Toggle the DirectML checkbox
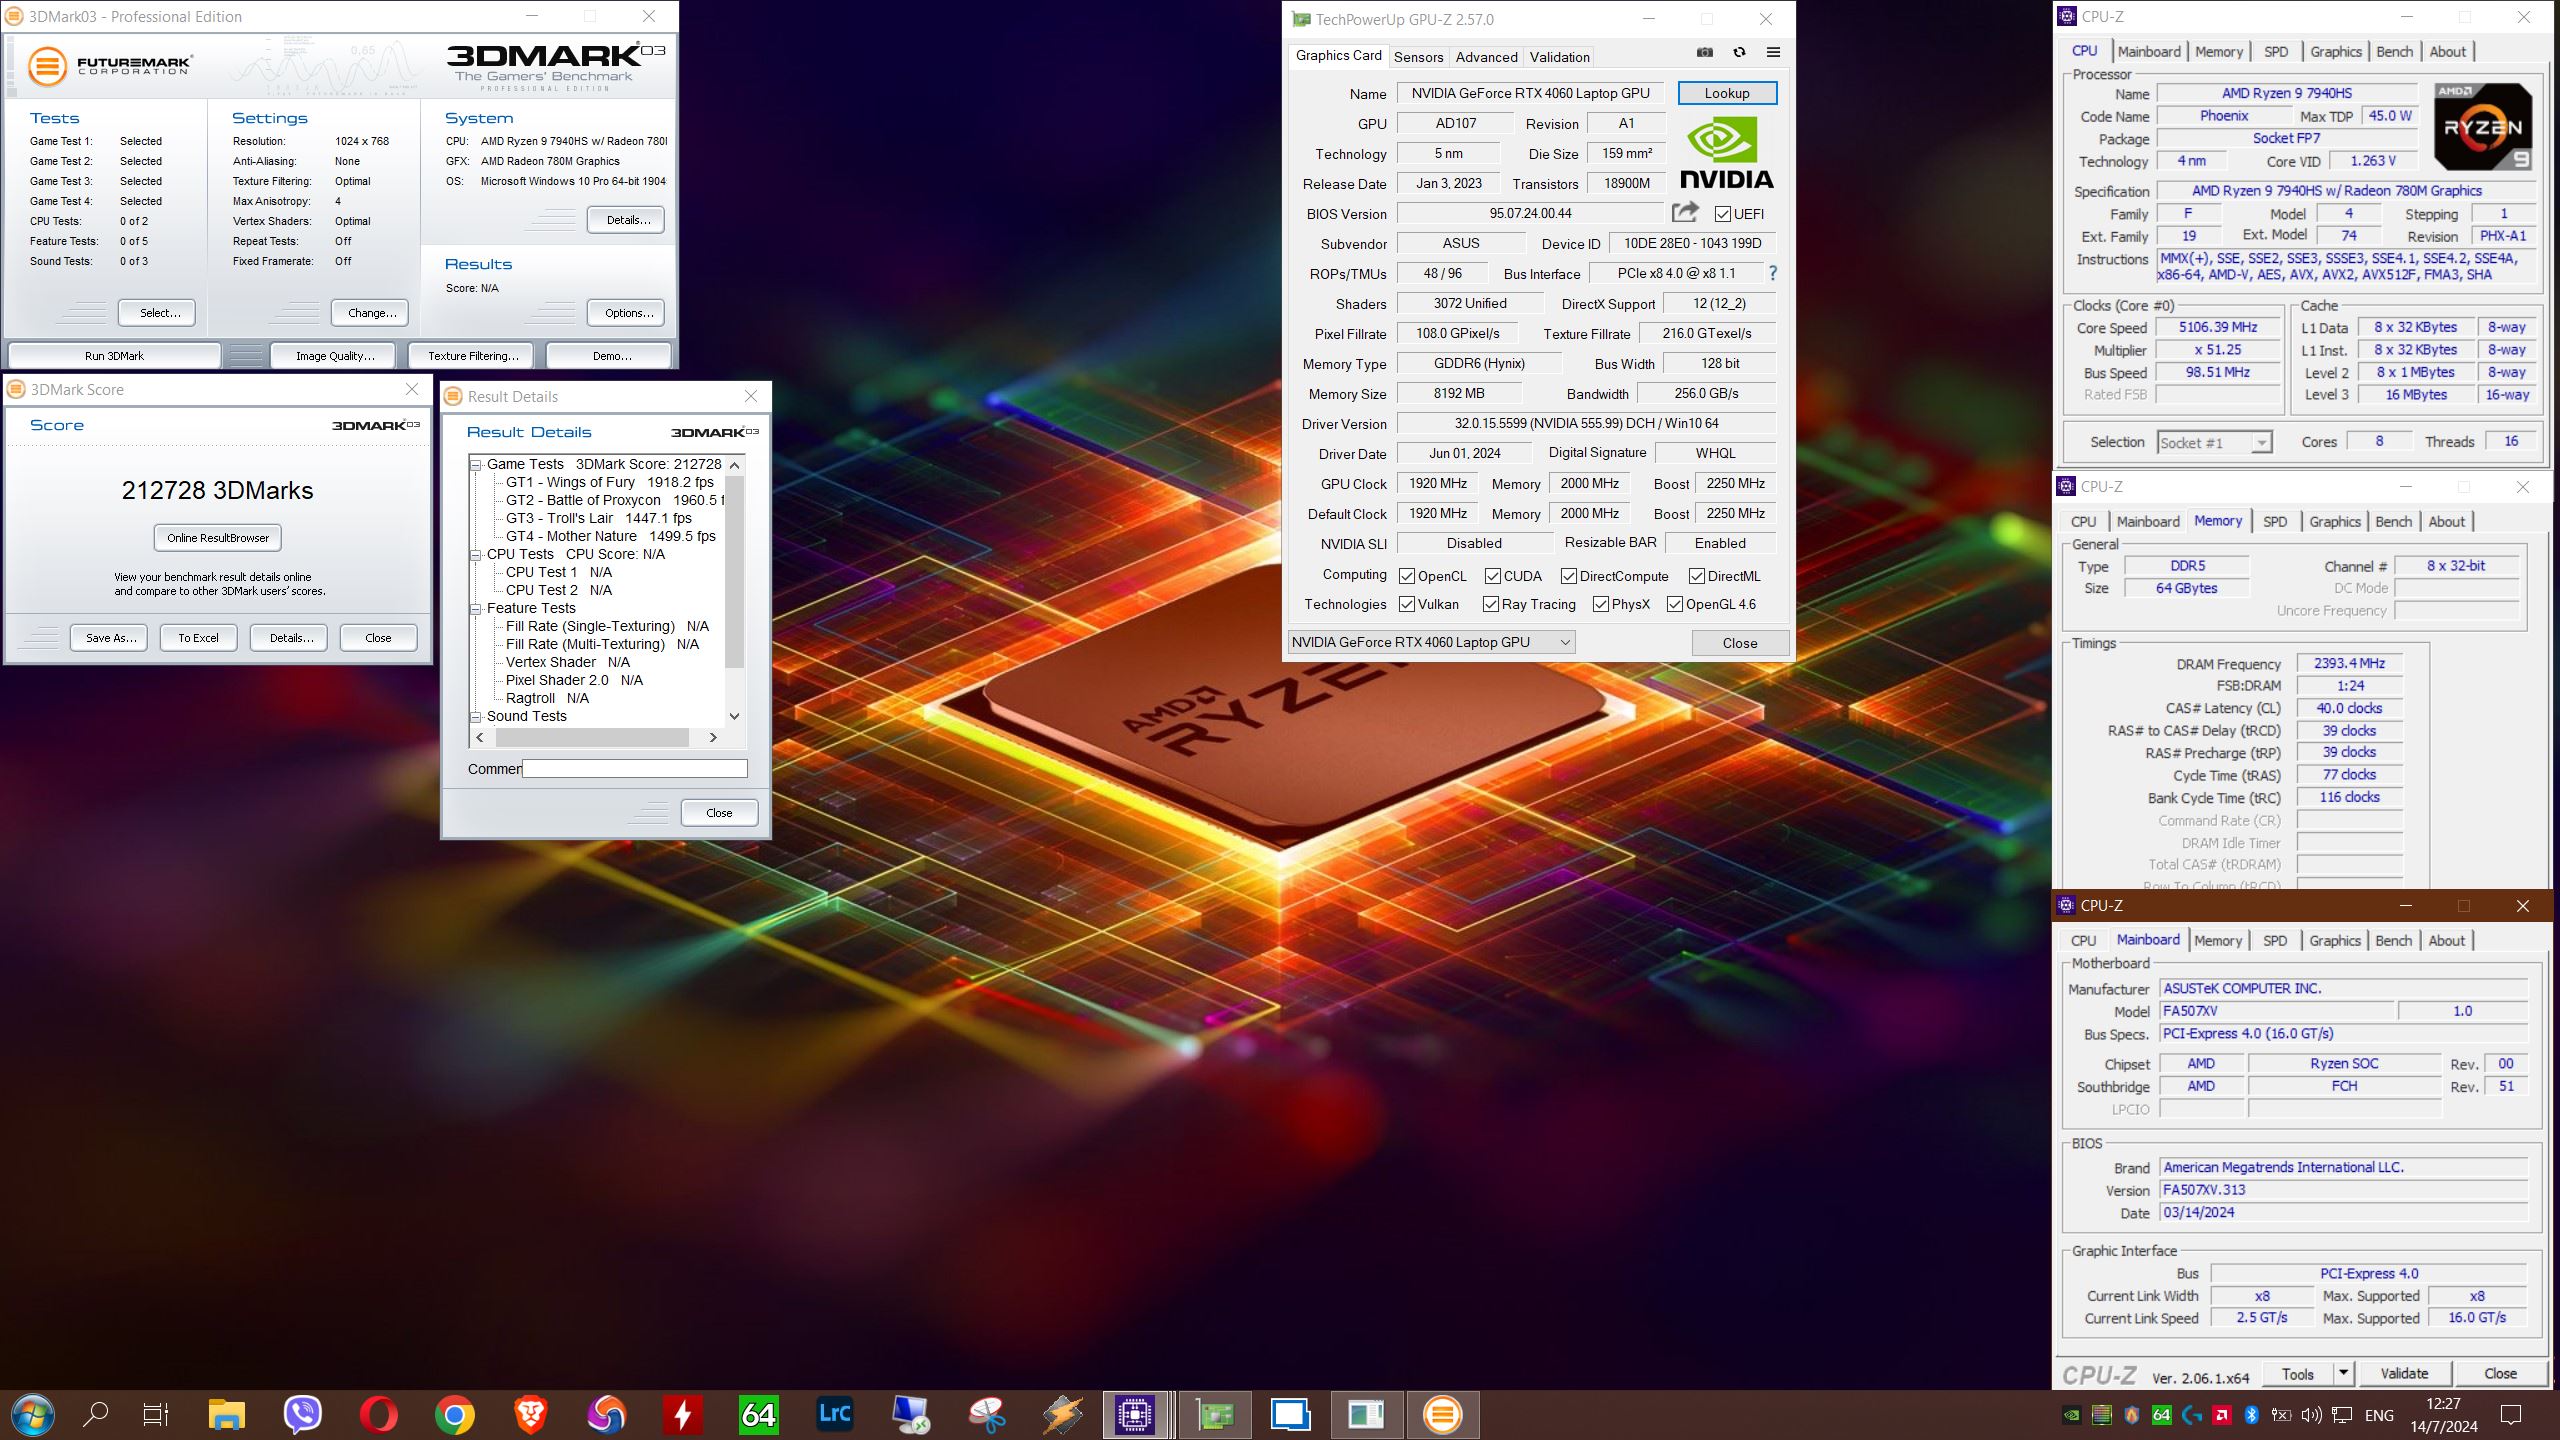Viewport: 2560px width, 1440px height. click(1697, 576)
